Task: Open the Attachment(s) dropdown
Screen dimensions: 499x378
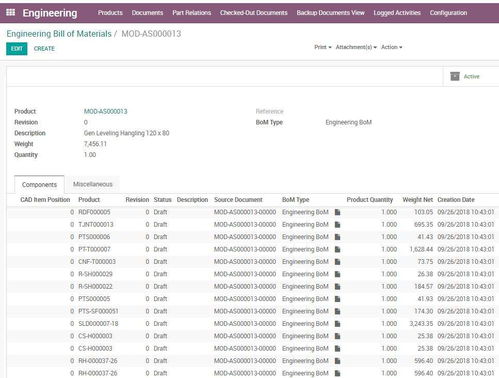Action: click(x=356, y=47)
